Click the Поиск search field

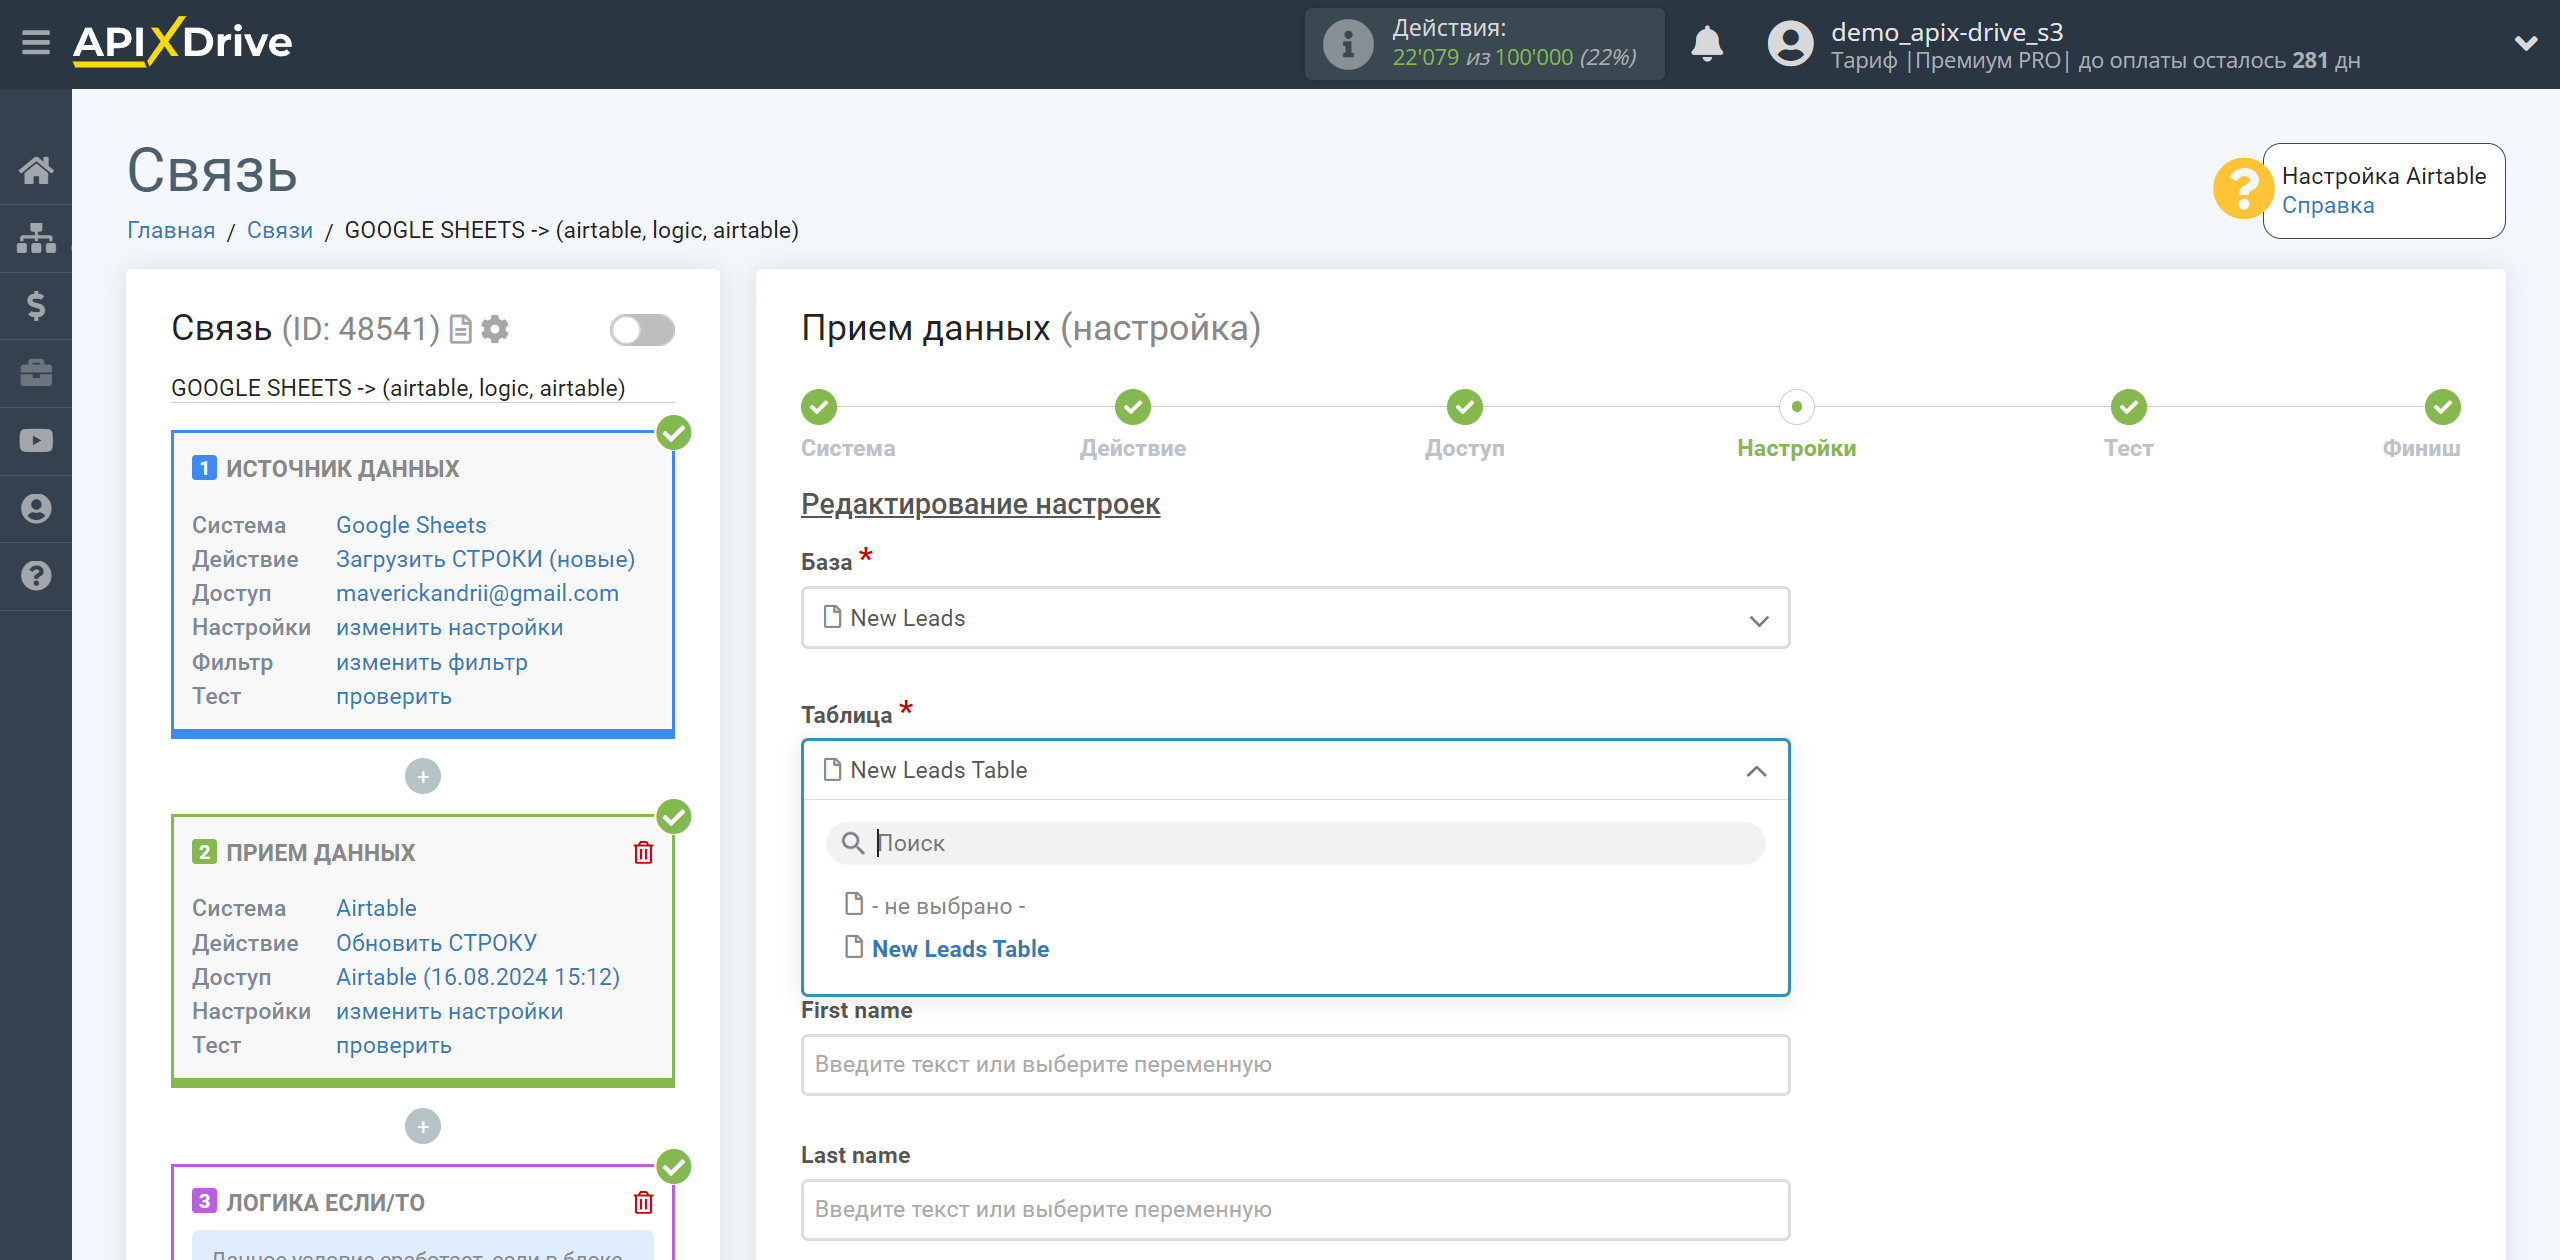[1295, 843]
